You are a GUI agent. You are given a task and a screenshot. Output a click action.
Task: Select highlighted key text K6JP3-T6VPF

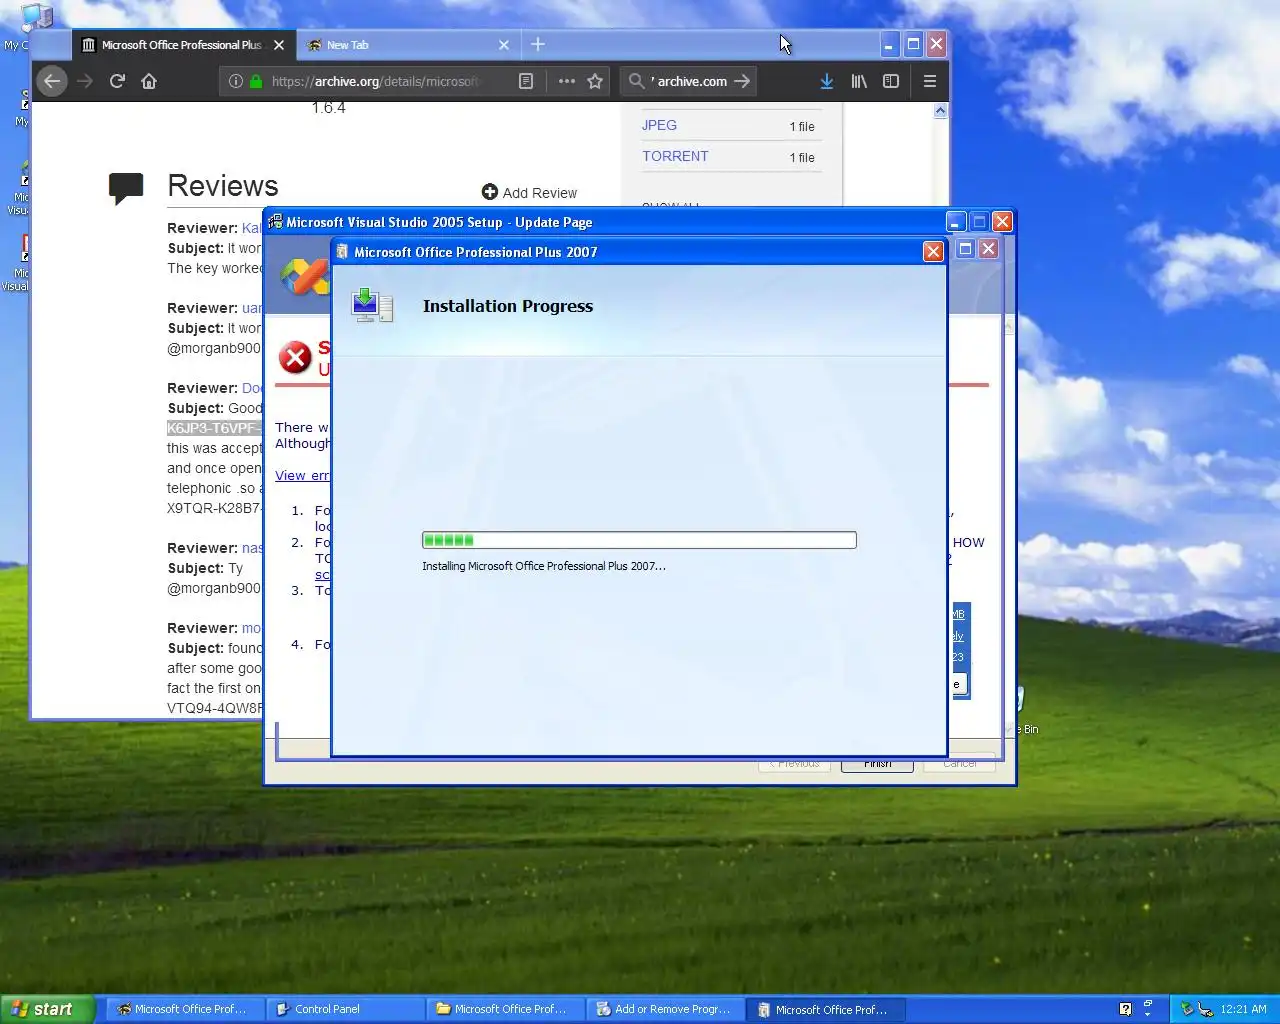click(x=214, y=428)
